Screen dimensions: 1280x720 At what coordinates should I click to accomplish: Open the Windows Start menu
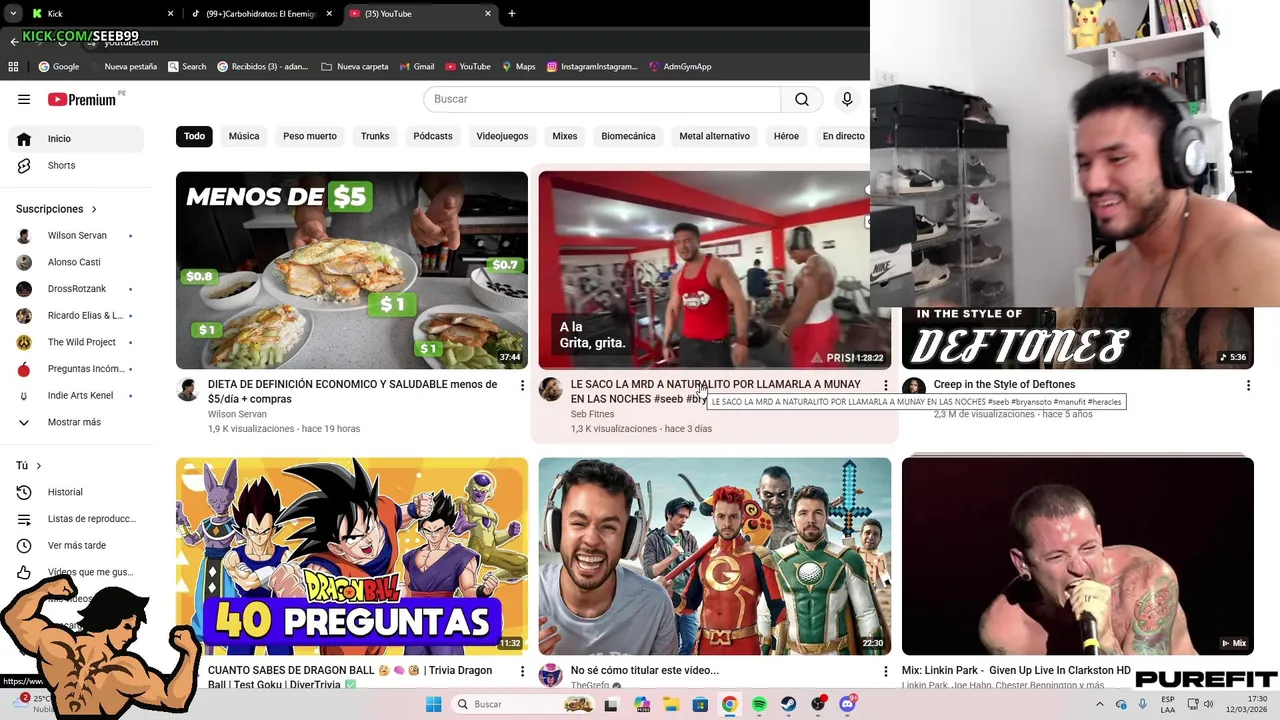433,704
